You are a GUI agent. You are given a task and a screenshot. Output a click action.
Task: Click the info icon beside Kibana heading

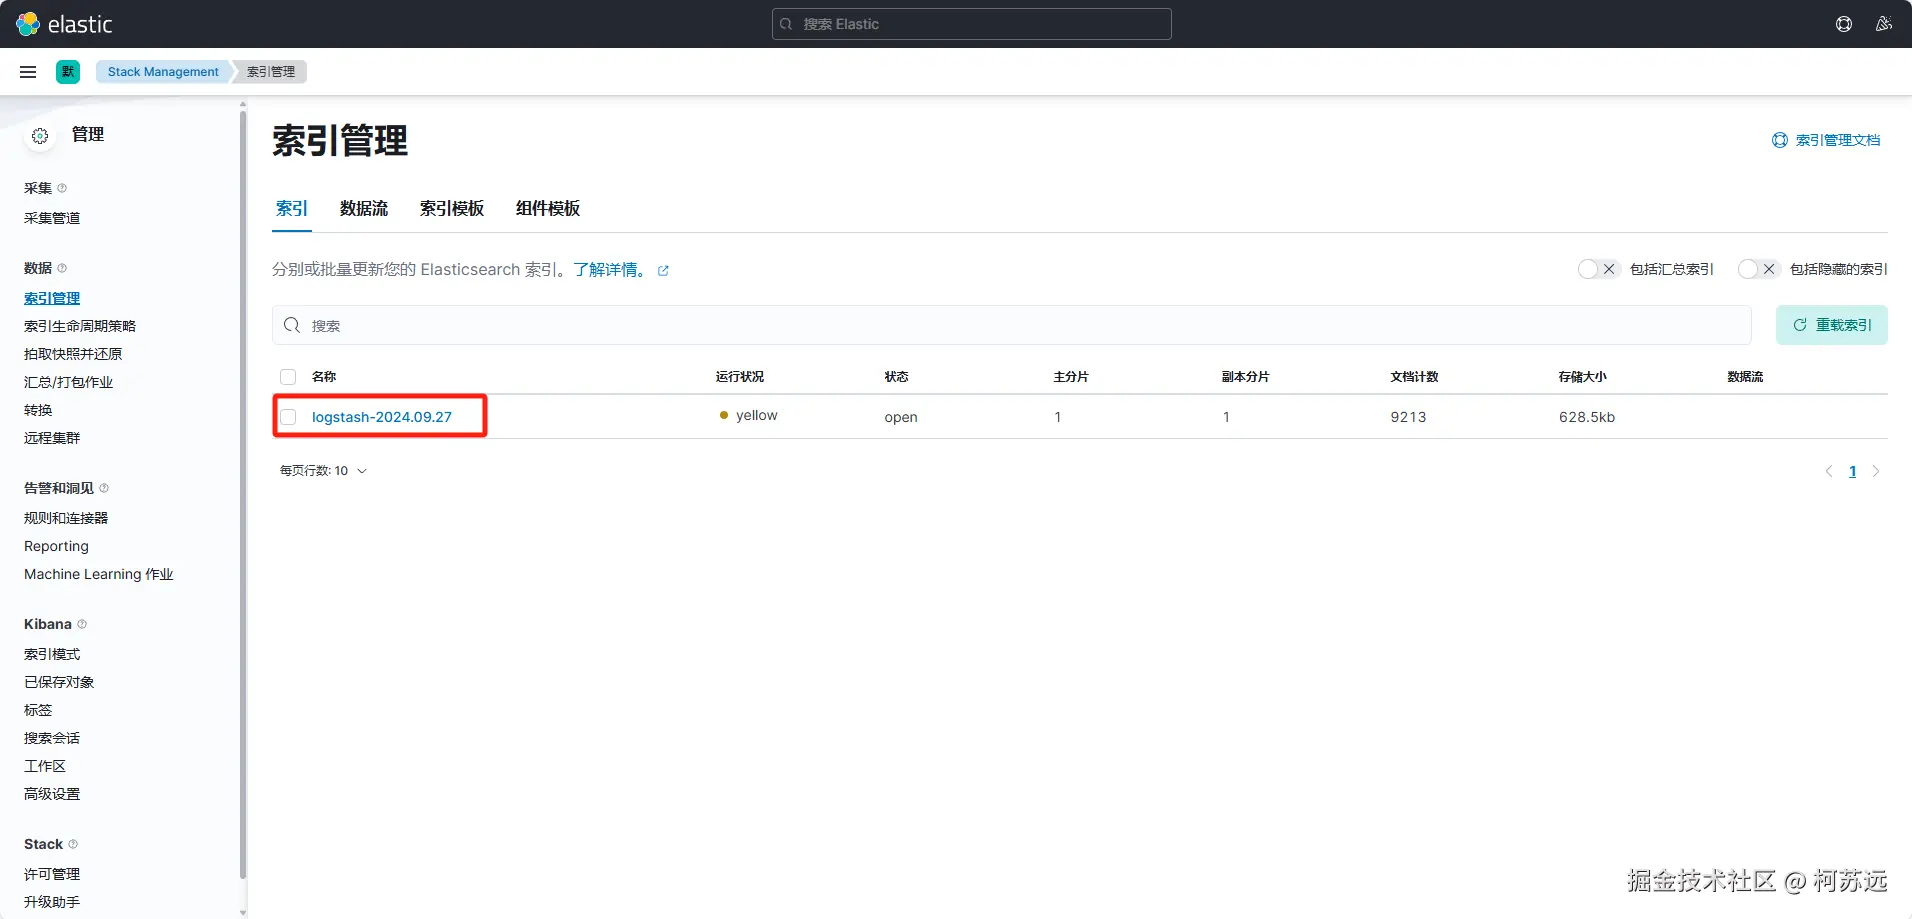(x=82, y=624)
